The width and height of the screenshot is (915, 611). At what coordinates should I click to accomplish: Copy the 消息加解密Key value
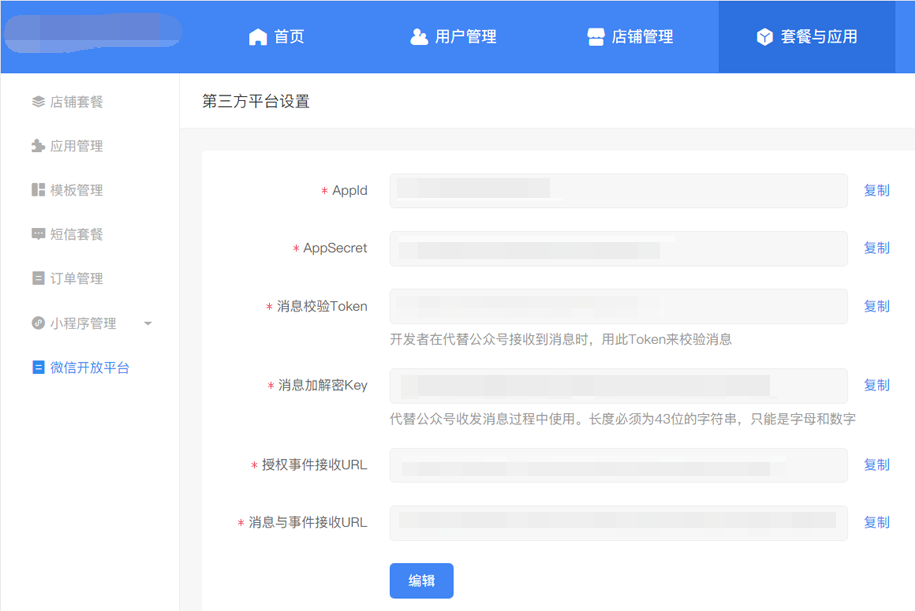click(876, 385)
